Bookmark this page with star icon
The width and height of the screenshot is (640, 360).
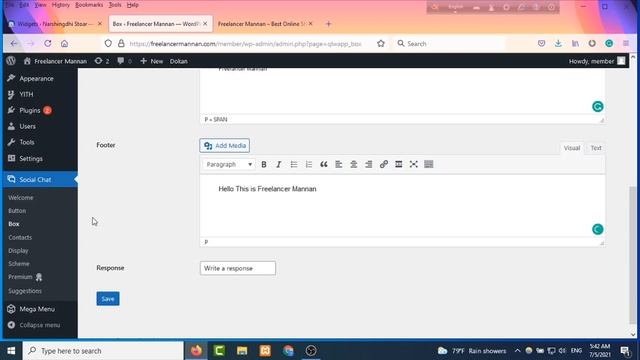[381, 43]
